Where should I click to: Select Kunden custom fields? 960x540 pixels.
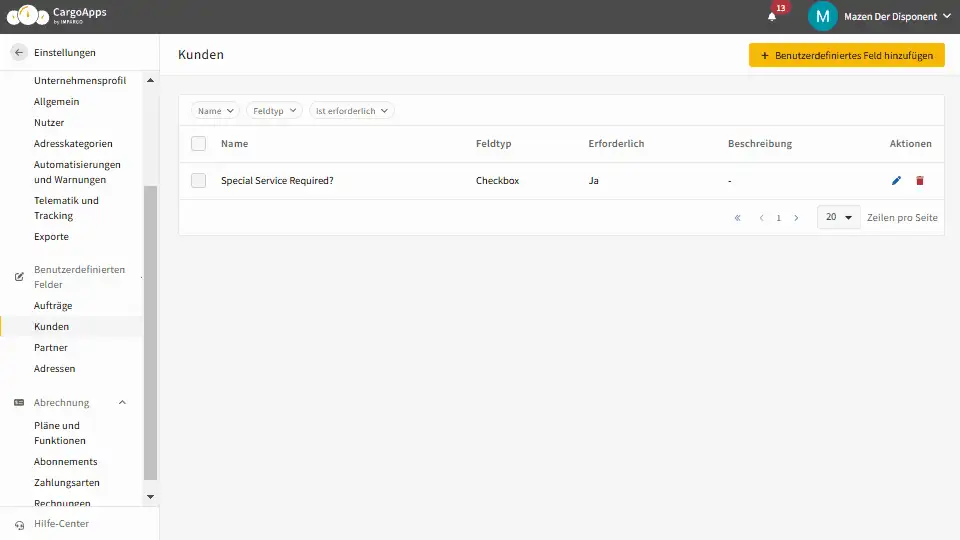(51, 326)
